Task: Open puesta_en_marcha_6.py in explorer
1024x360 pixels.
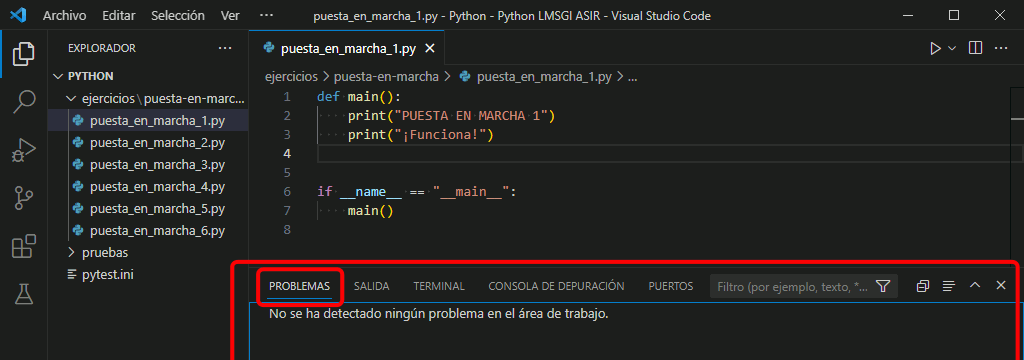Action: [x=148, y=230]
